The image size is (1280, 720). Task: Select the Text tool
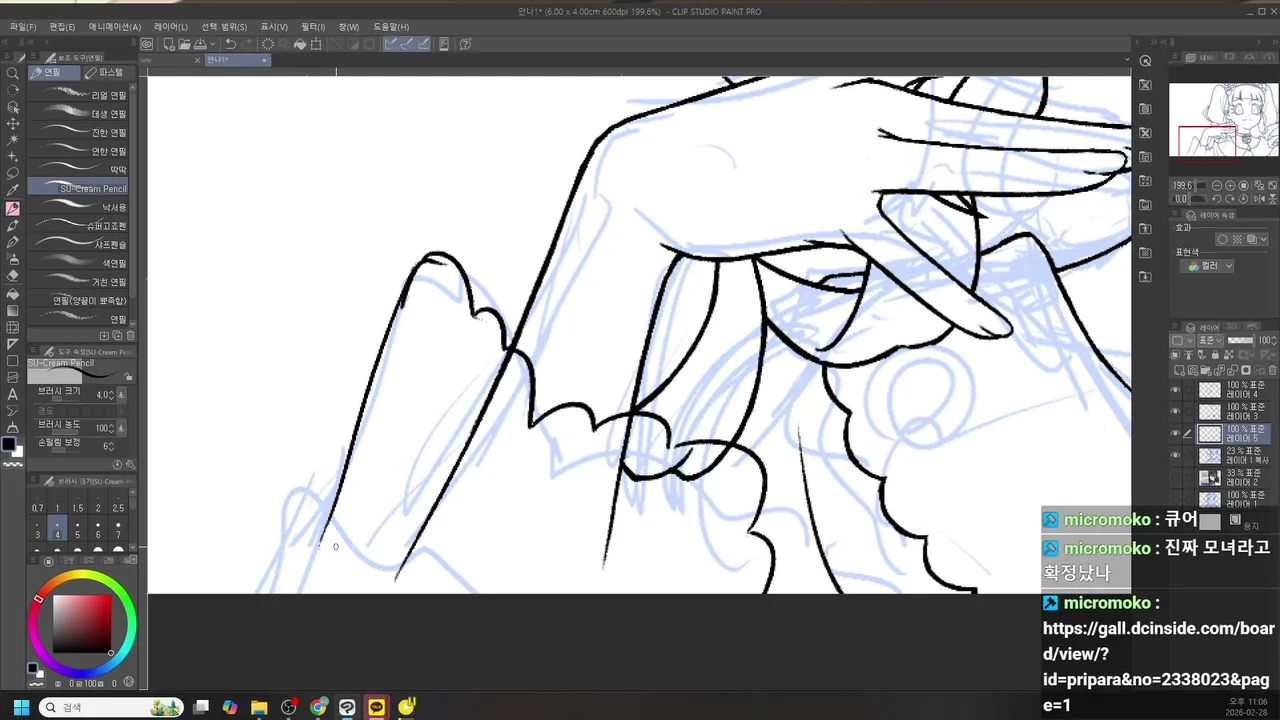(x=13, y=394)
